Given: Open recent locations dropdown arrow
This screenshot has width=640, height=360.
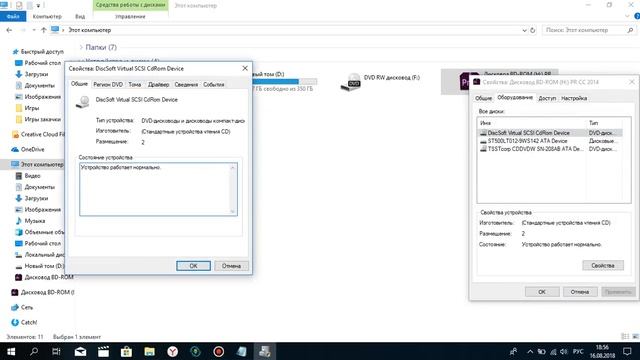Looking at the screenshot, I should [x=34, y=30].
